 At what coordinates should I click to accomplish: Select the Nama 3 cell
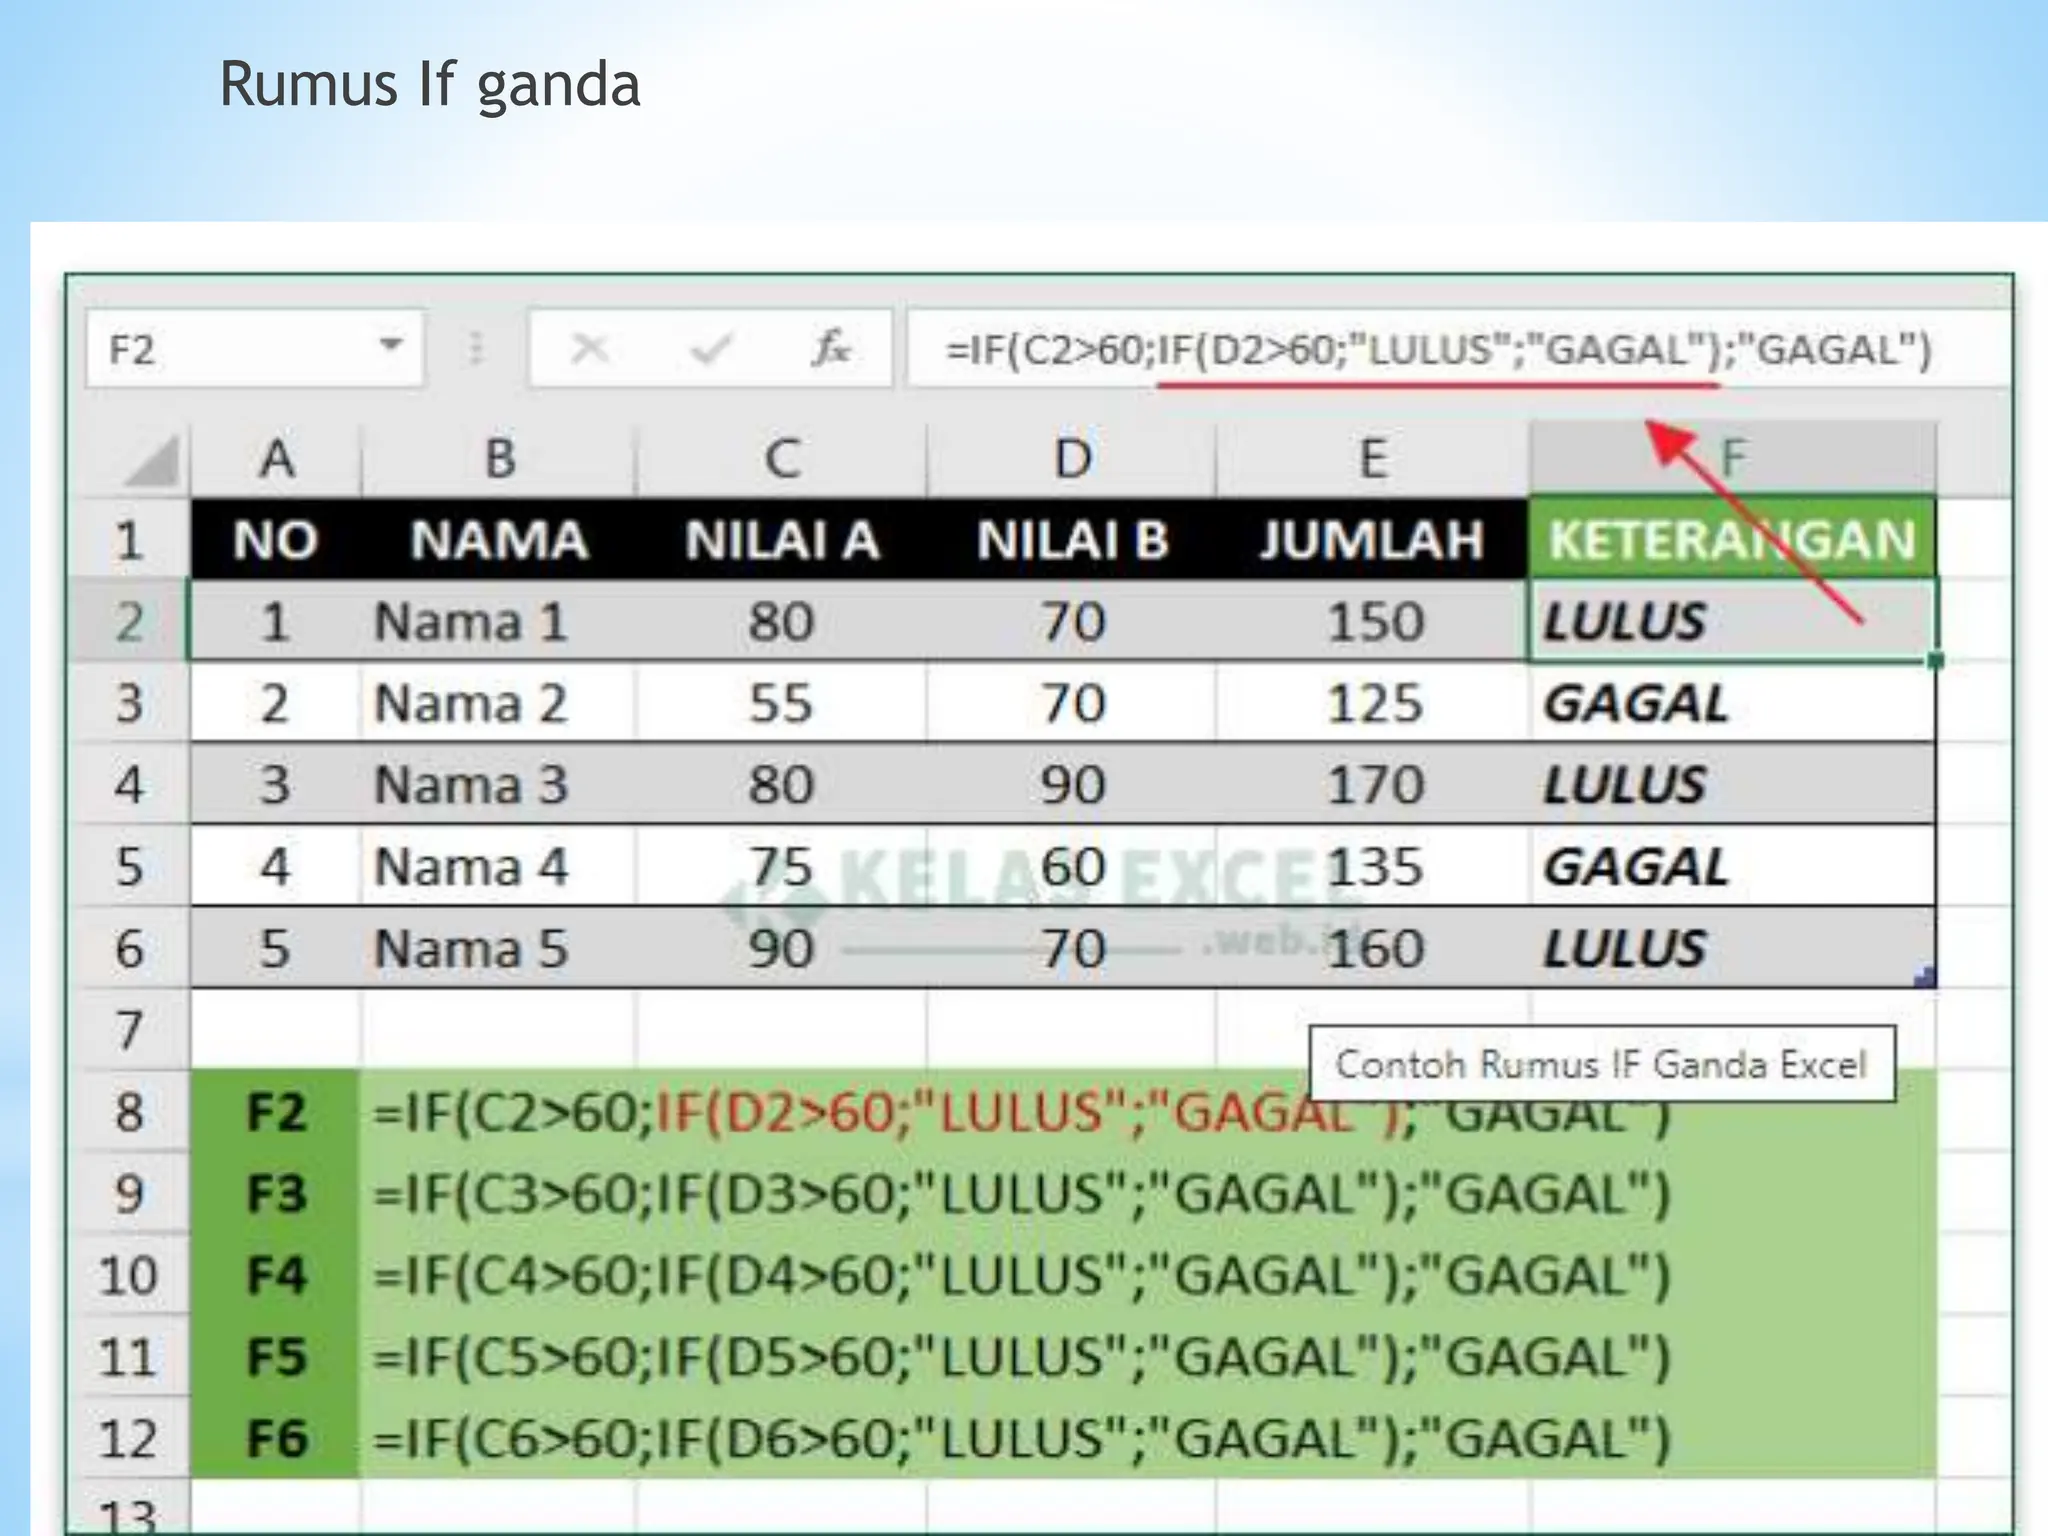(x=470, y=785)
